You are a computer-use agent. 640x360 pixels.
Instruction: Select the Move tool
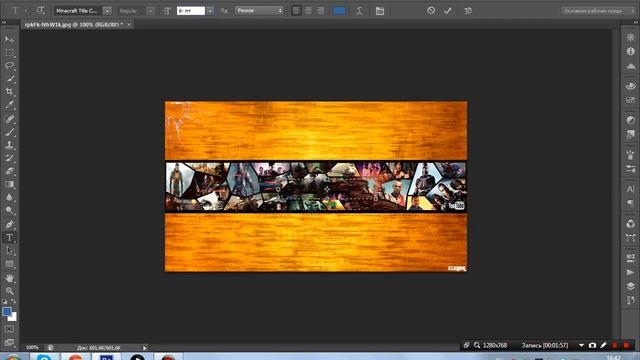click(x=9, y=39)
